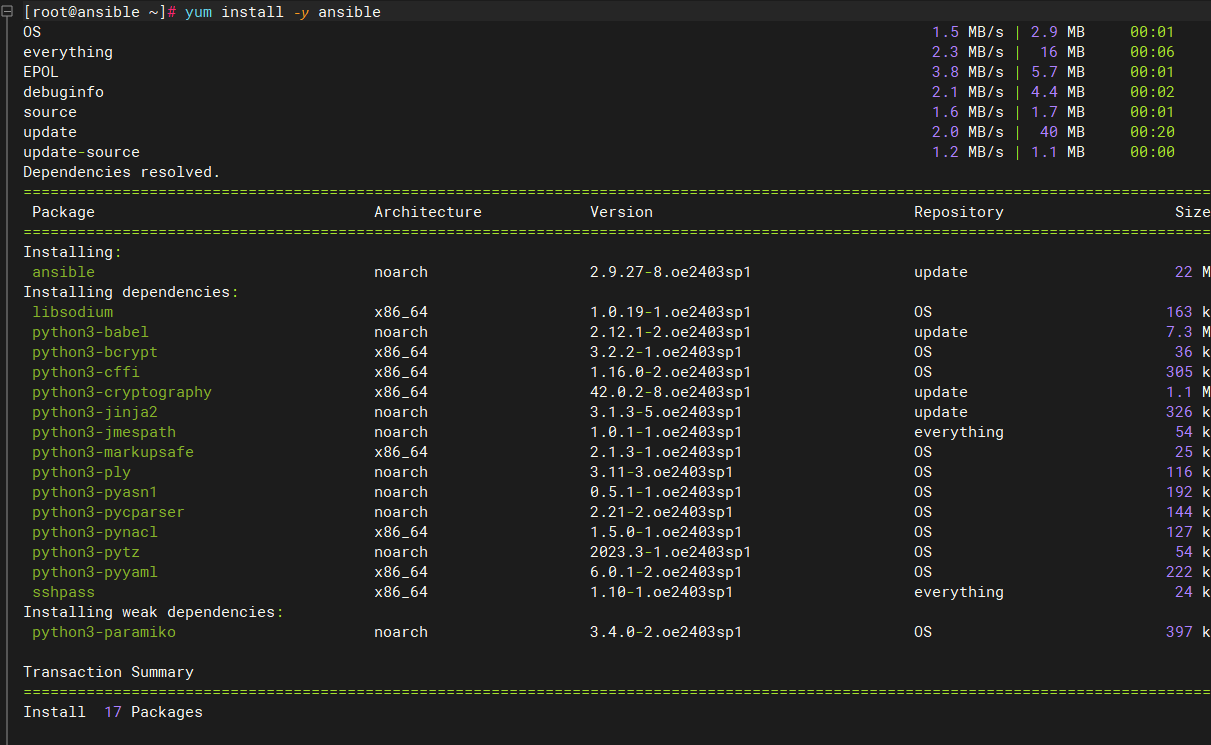Collapse the command output fold icon
Image resolution: width=1211 pixels, height=745 pixels.
(7, 12)
